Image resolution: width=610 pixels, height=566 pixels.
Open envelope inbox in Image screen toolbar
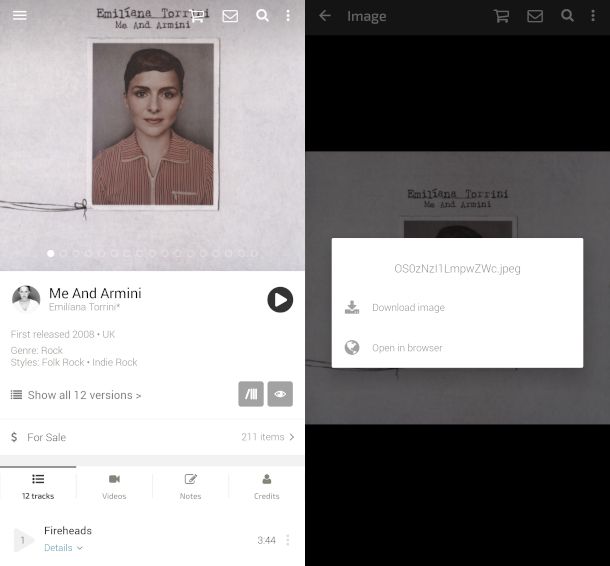(535, 16)
